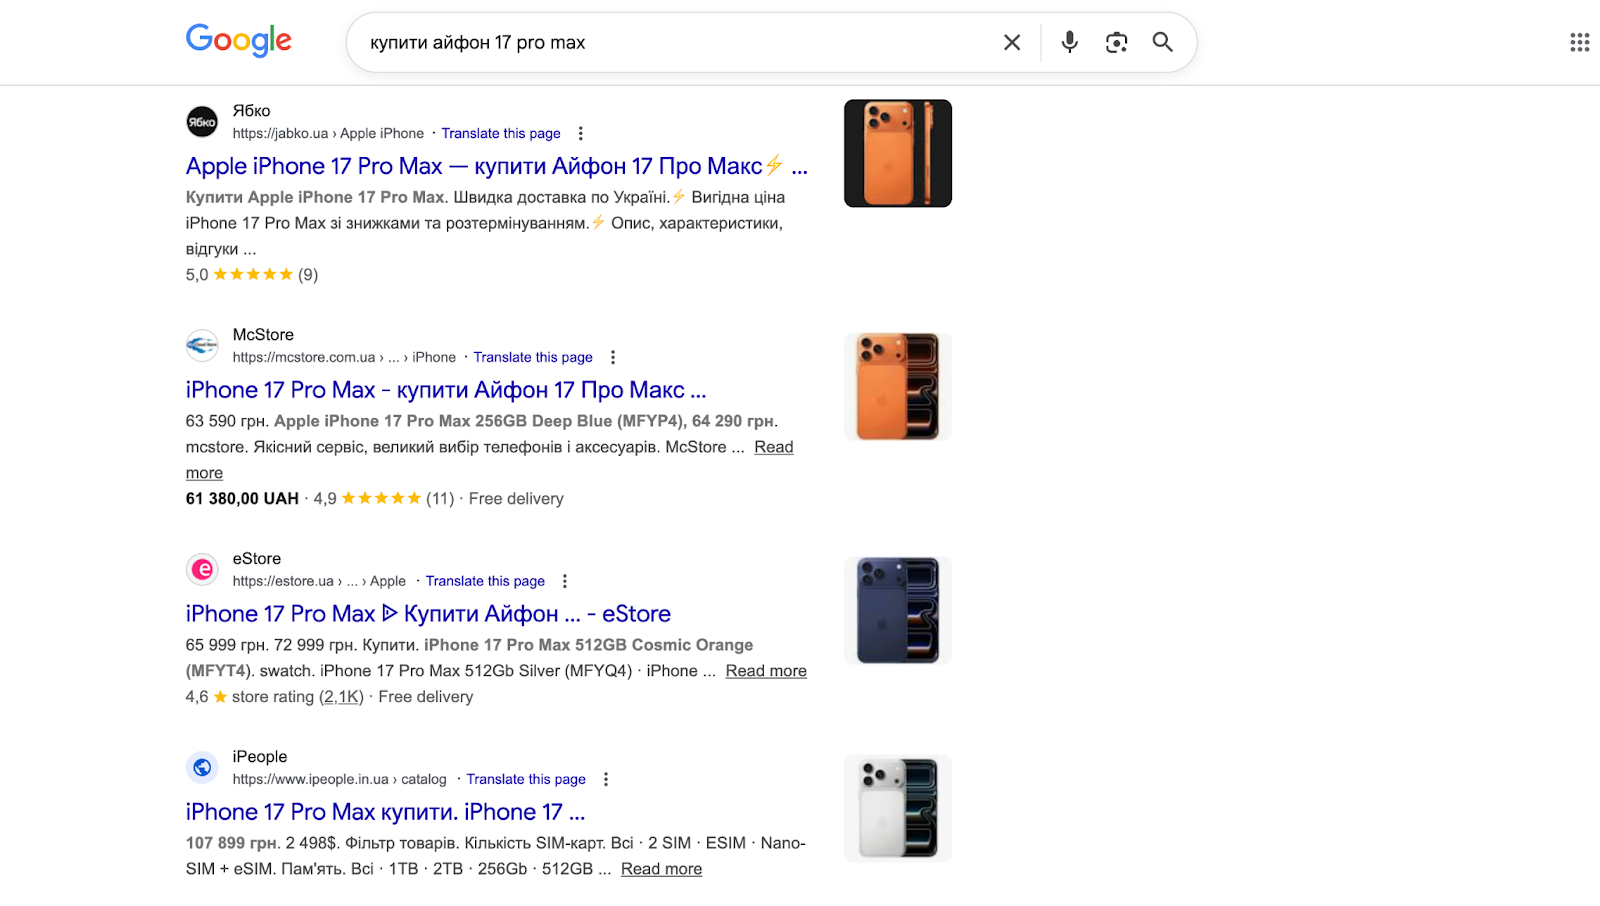Translate the jabko.ua page
This screenshot has height=906, width=1600.
pos(501,134)
